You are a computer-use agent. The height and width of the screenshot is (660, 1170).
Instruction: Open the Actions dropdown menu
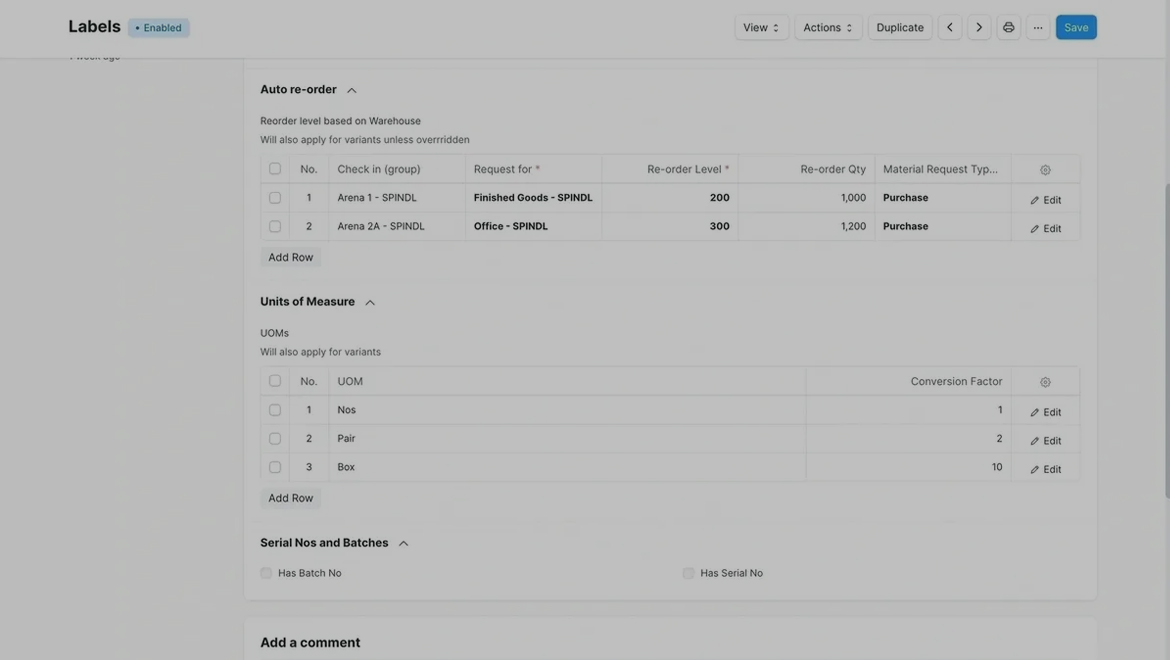click(828, 28)
